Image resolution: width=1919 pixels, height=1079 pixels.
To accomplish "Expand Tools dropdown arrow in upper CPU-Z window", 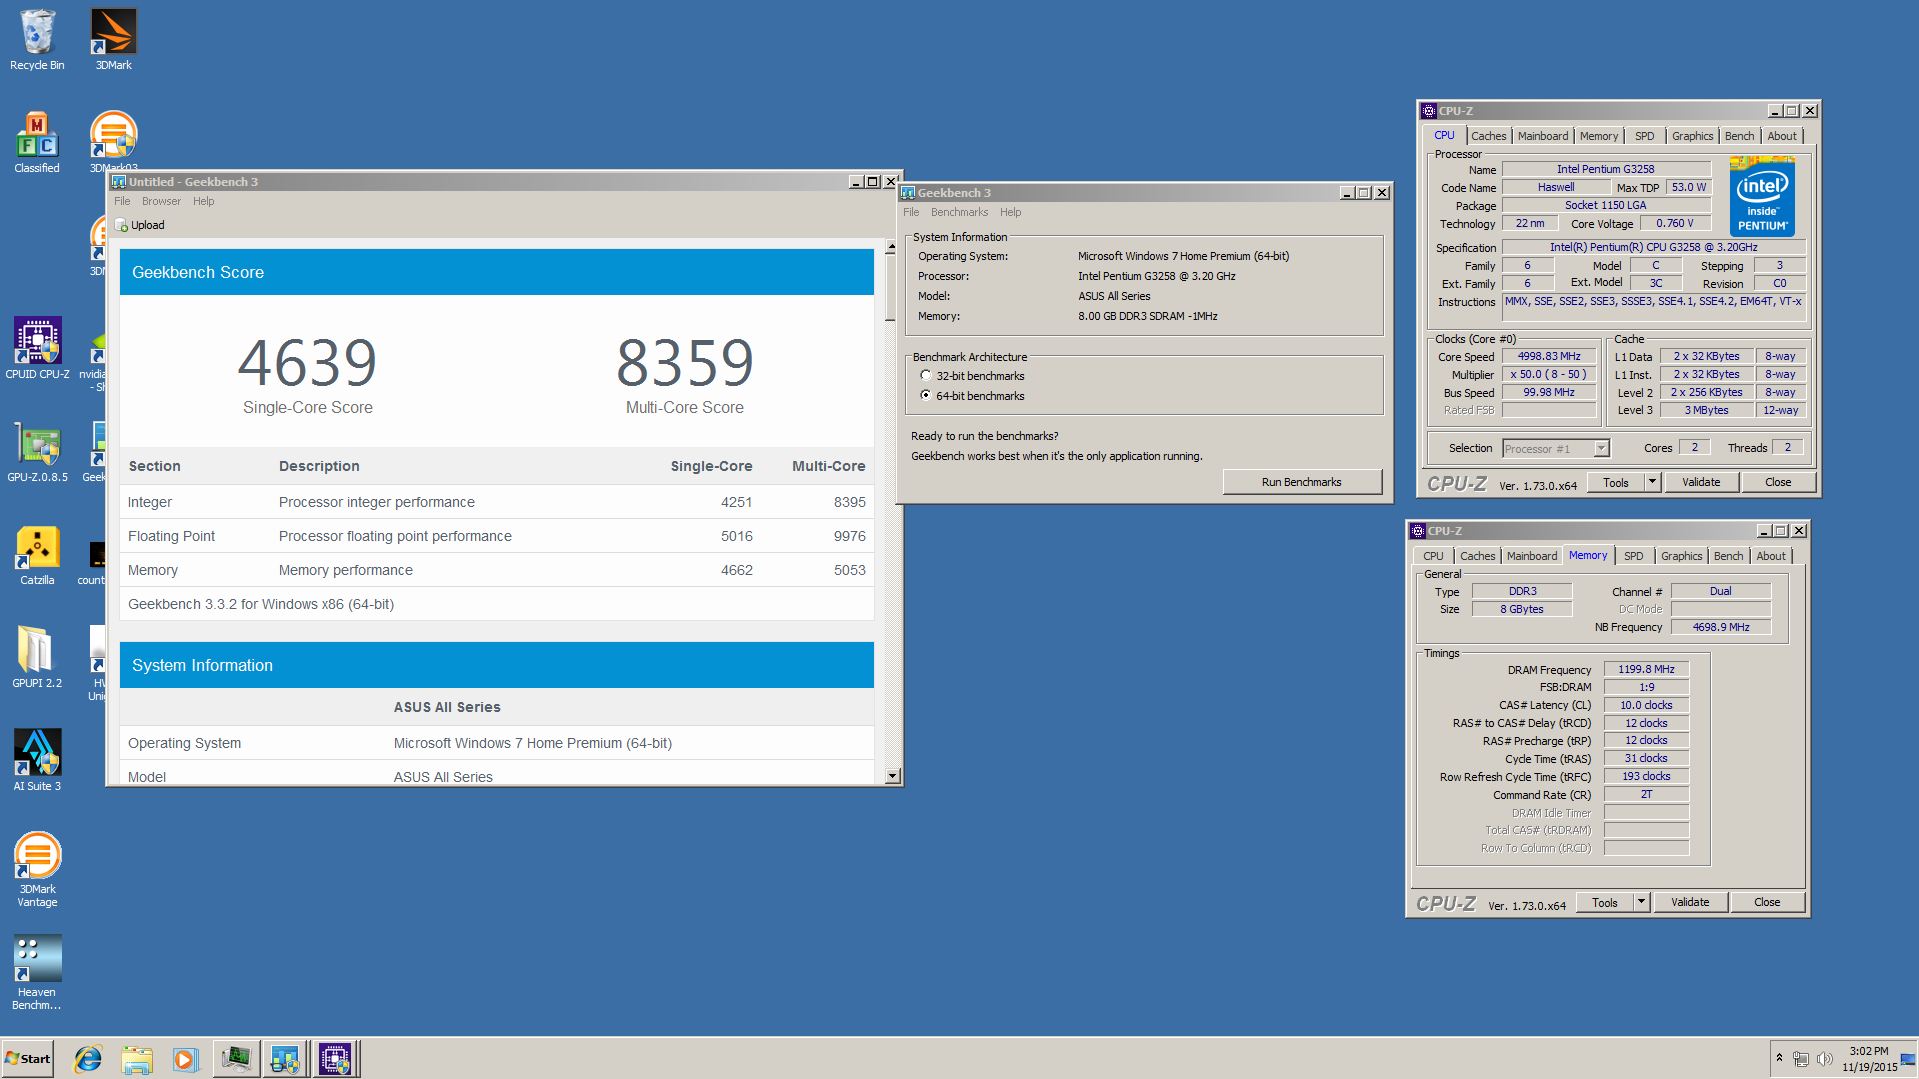I will pyautogui.click(x=1652, y=482).
